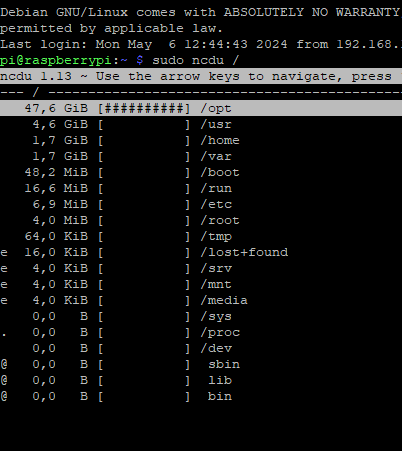Click the 6,9 MiB size value
The height and width of the screenshot is (451, 402).
tap(60, 204)
